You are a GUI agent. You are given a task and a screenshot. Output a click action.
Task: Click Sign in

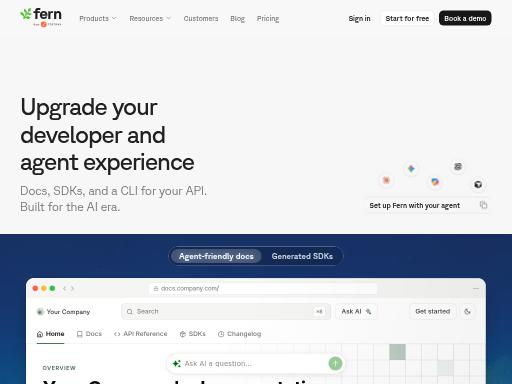[359, 18]
